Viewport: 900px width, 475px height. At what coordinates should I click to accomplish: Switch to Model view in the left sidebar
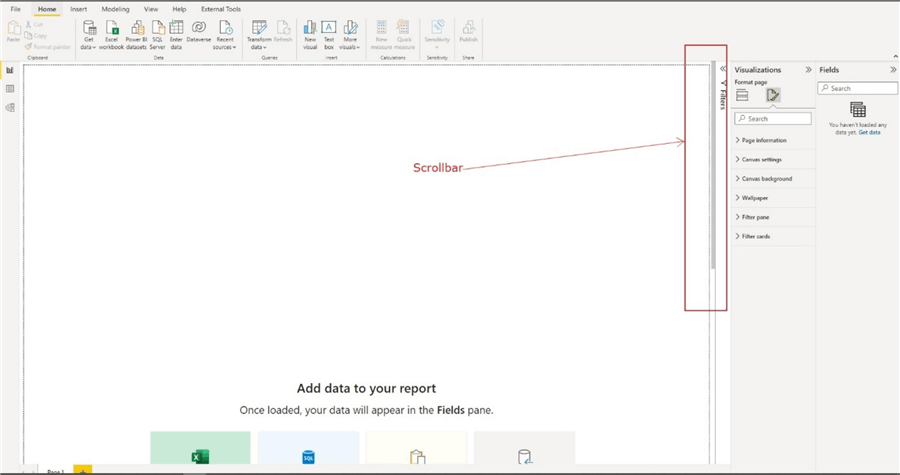(10, 108)
